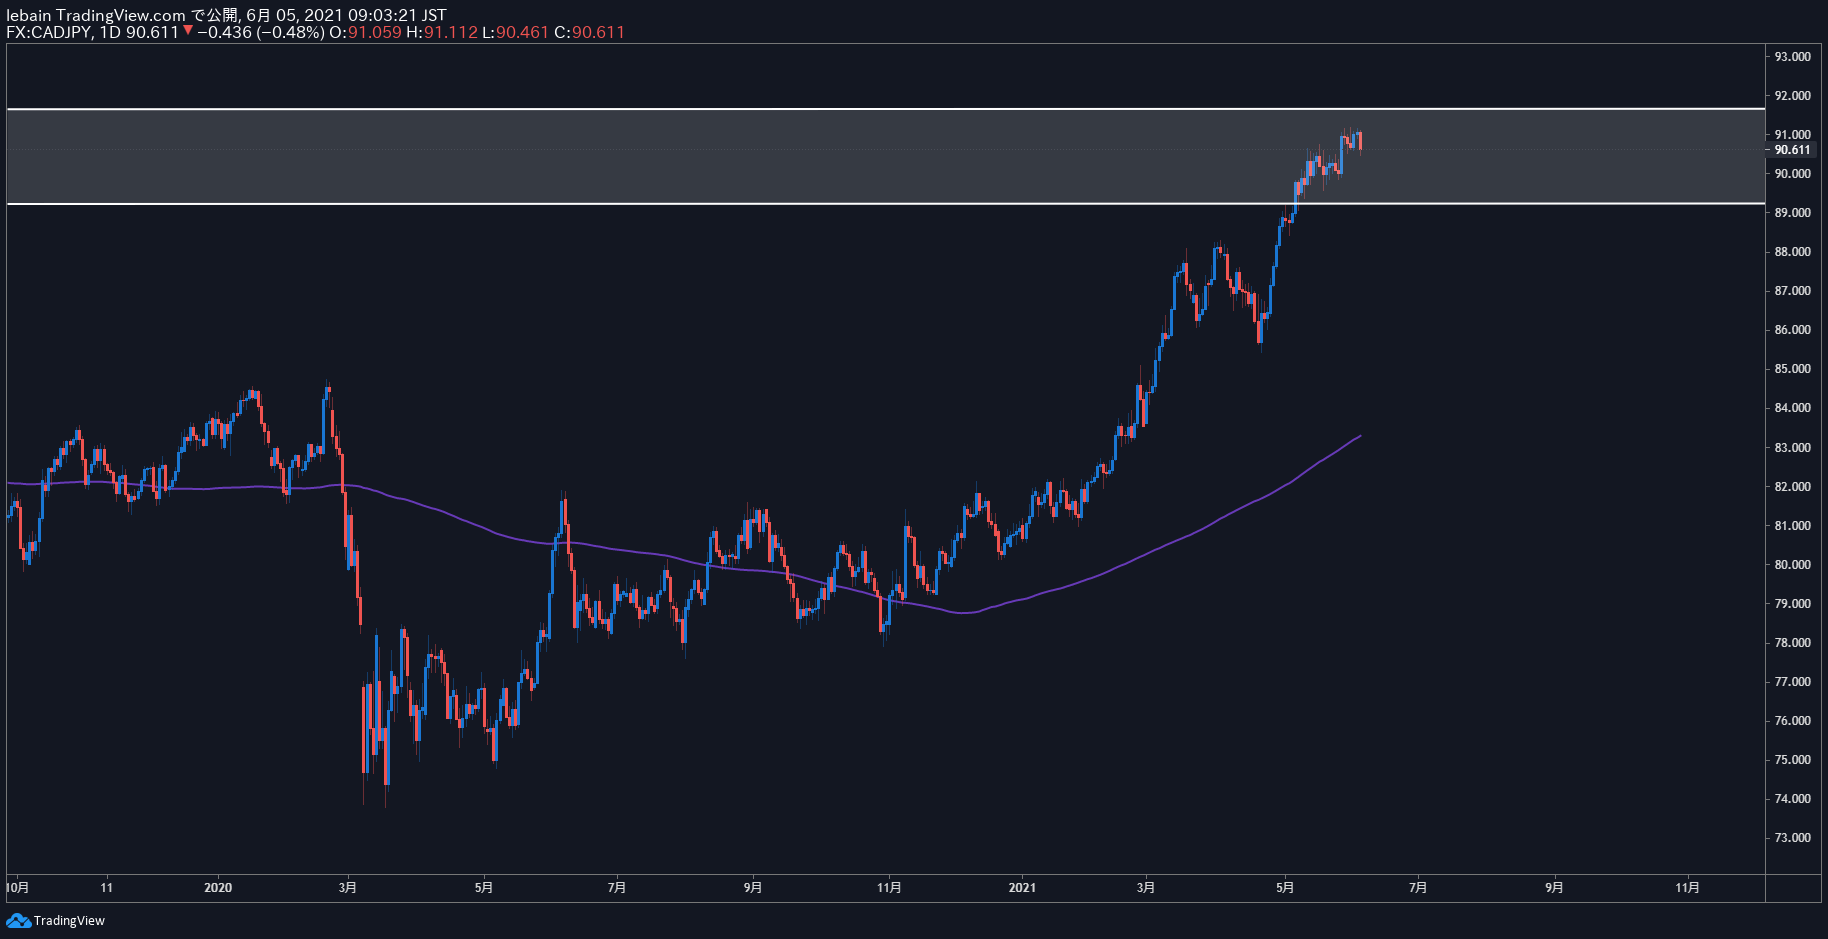Screen dimensions: 1828x939
Task: Click the TradingView logo icon
Action: tap(18, 920)
